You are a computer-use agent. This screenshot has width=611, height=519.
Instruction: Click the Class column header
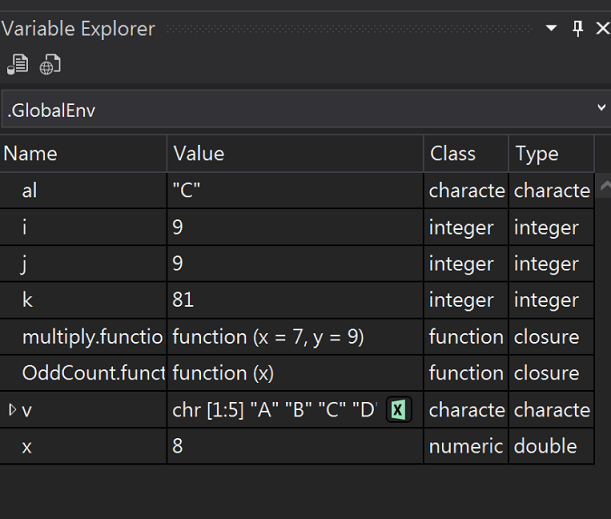pyautogui.click(x=466, y=154)
